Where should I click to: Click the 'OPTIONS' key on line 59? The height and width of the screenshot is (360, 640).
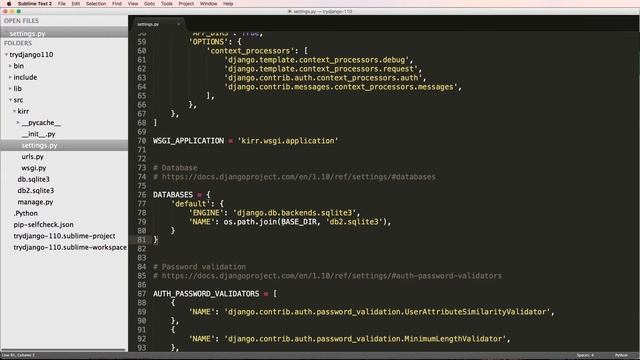tap(209, 42)
